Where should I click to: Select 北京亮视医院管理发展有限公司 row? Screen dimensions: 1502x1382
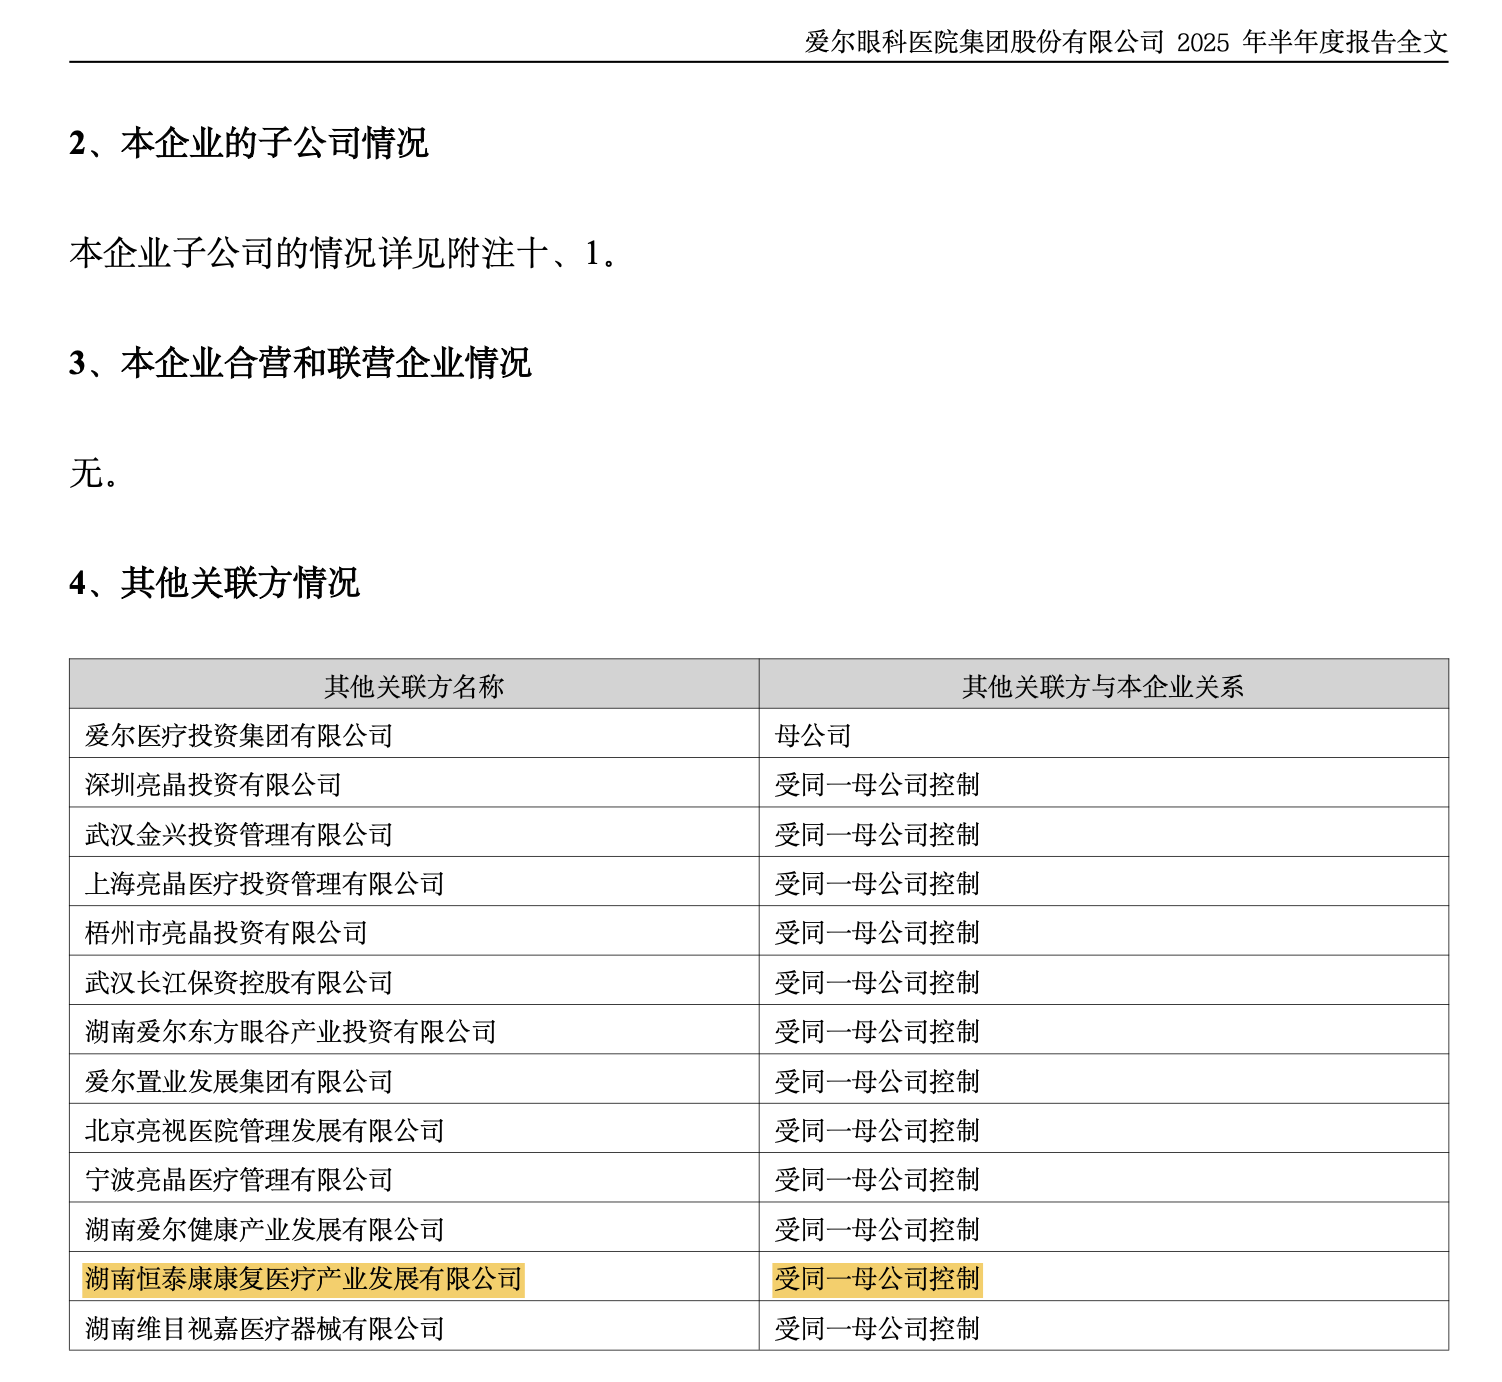pos(265,1130)
